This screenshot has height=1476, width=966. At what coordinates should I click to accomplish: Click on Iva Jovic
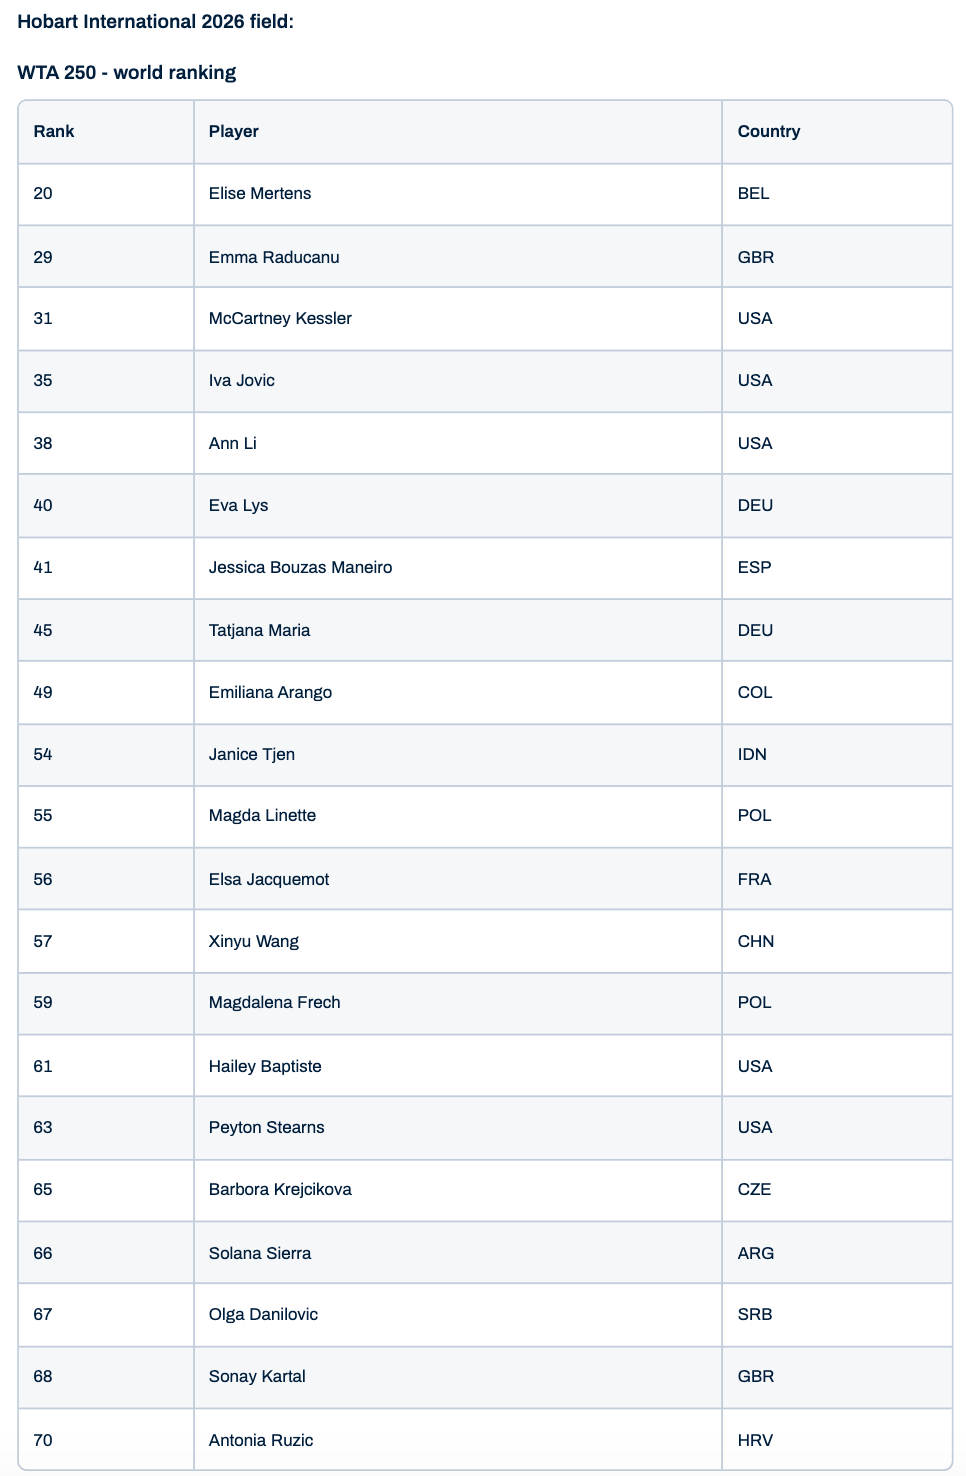pyautogui.click(x=241, y=381)
